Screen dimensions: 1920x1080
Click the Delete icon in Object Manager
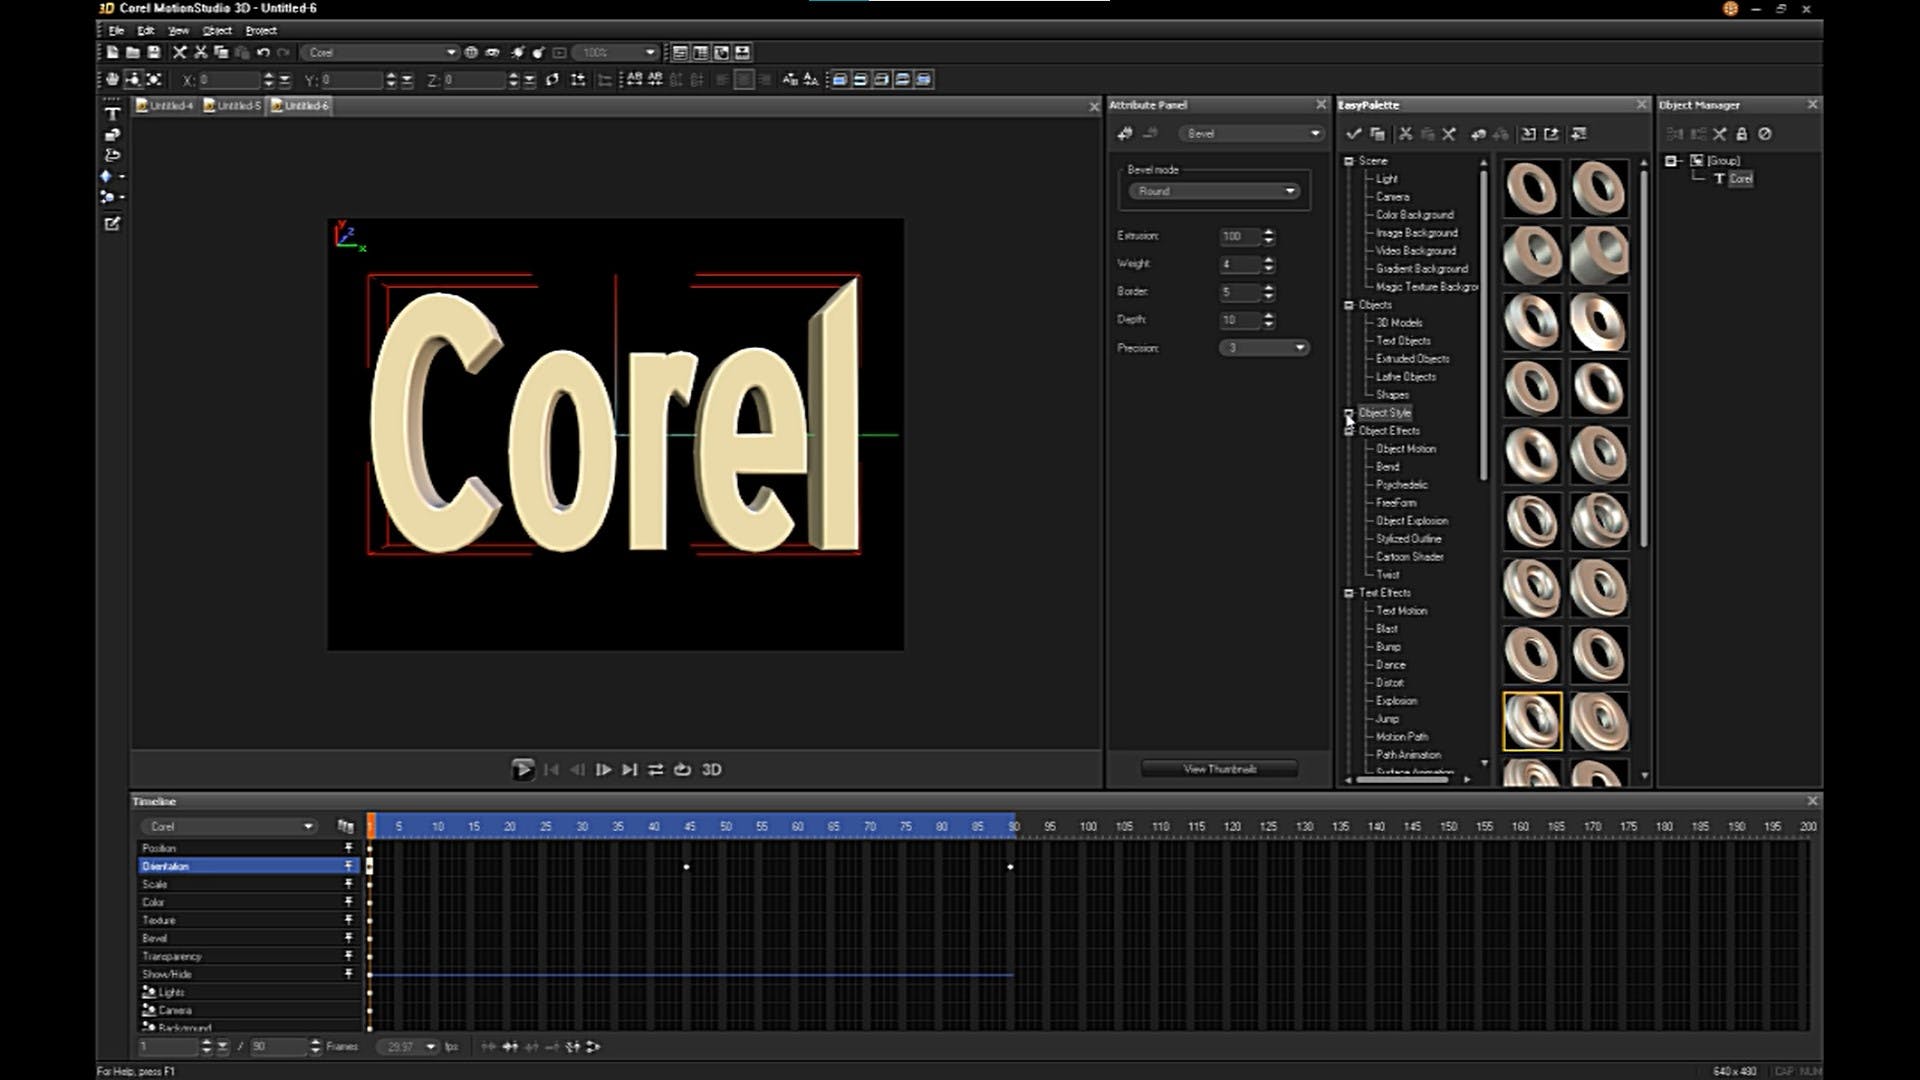(1720, 134)
